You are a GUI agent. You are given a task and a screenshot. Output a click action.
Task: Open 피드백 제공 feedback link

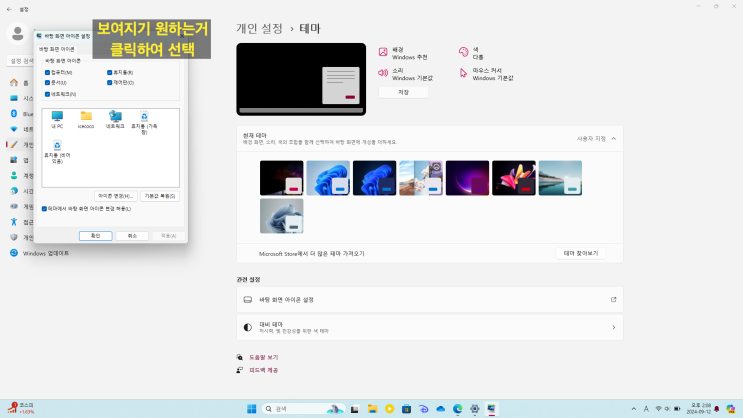click(x=263, y=370)
